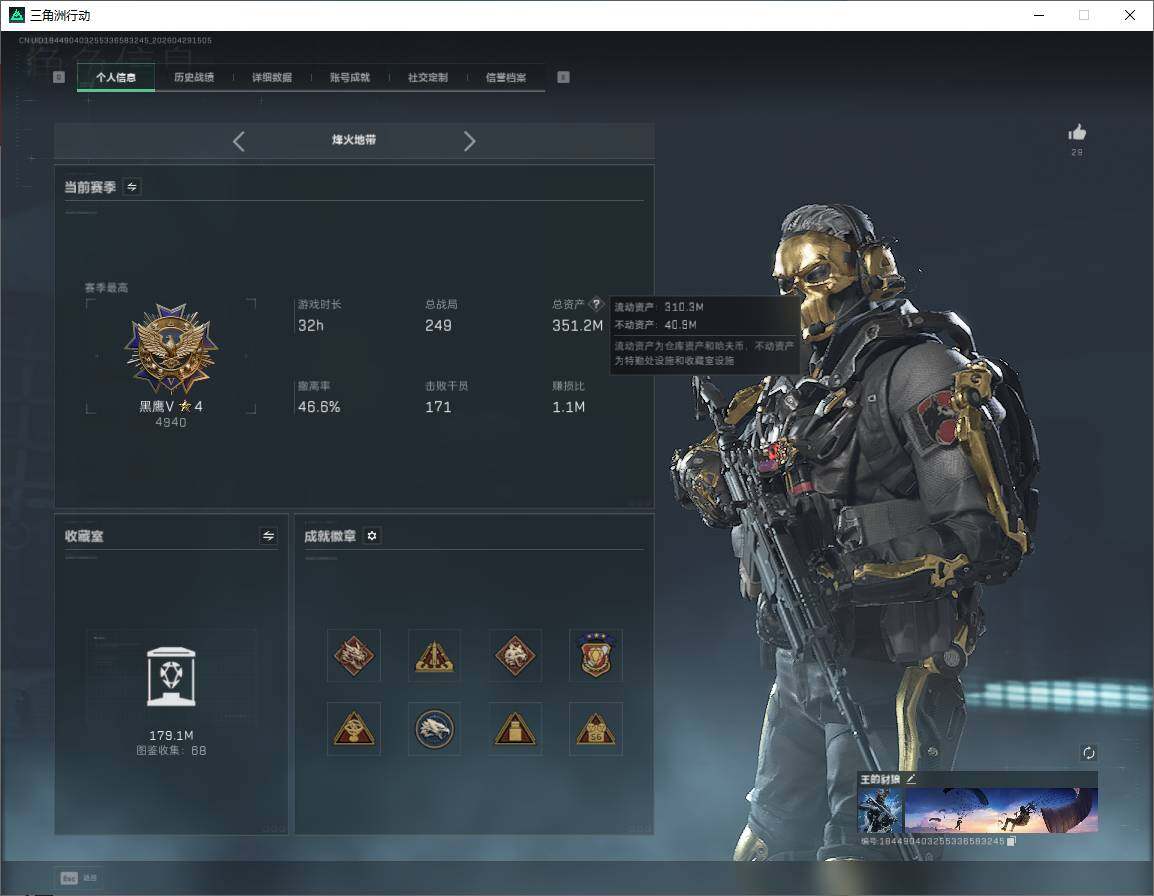Select the wolf head diamond badge
Image resolution: width=1154 pixels, height=896 pixels.
coord(515,655)
